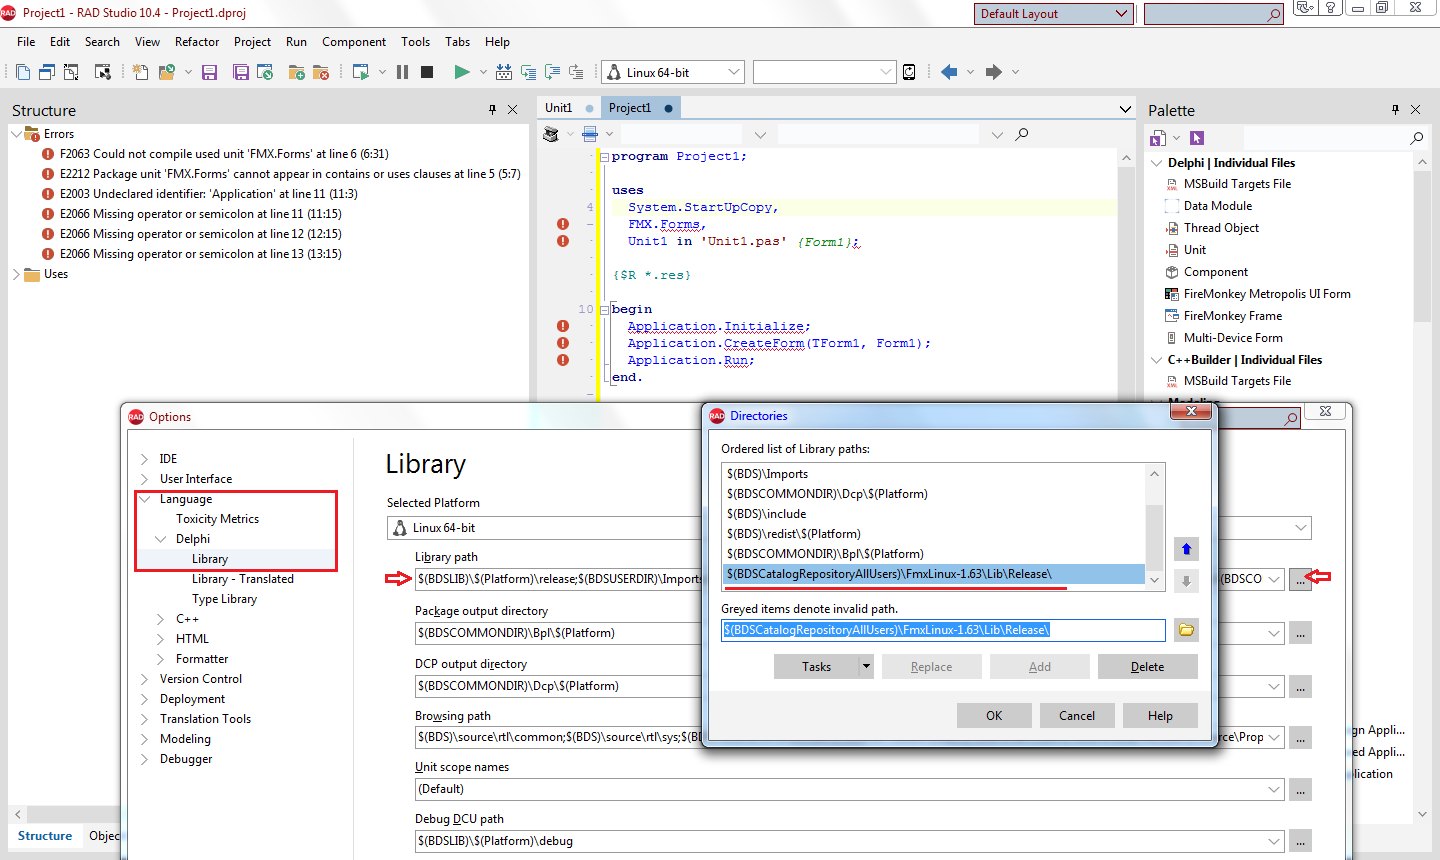Click Cancel in the Directories dialog
The width and height of the screenshot is (1440, 860).
1077,716
